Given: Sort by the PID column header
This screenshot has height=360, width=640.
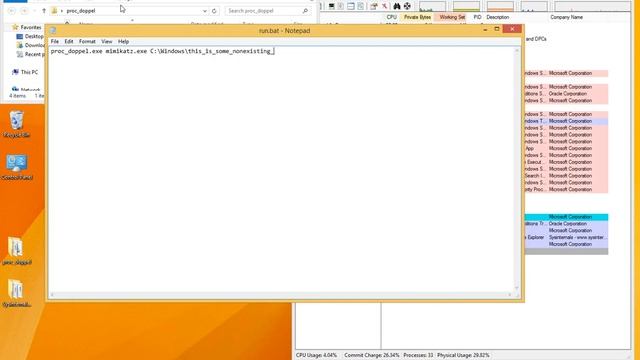Looking at the screenshot, I should 477,17.
